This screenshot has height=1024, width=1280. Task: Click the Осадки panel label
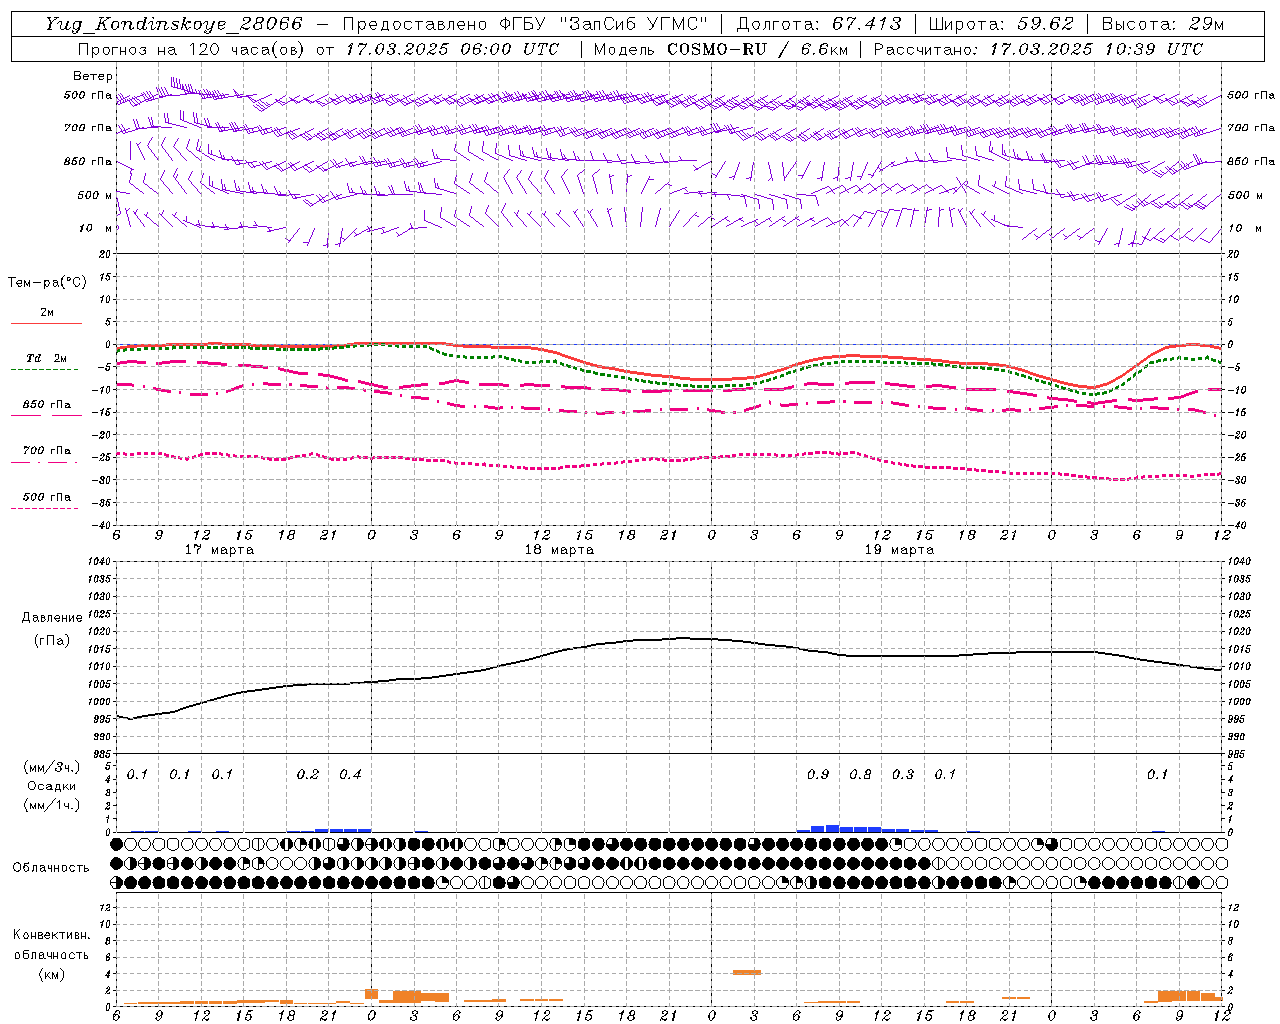tap(52, 786)
